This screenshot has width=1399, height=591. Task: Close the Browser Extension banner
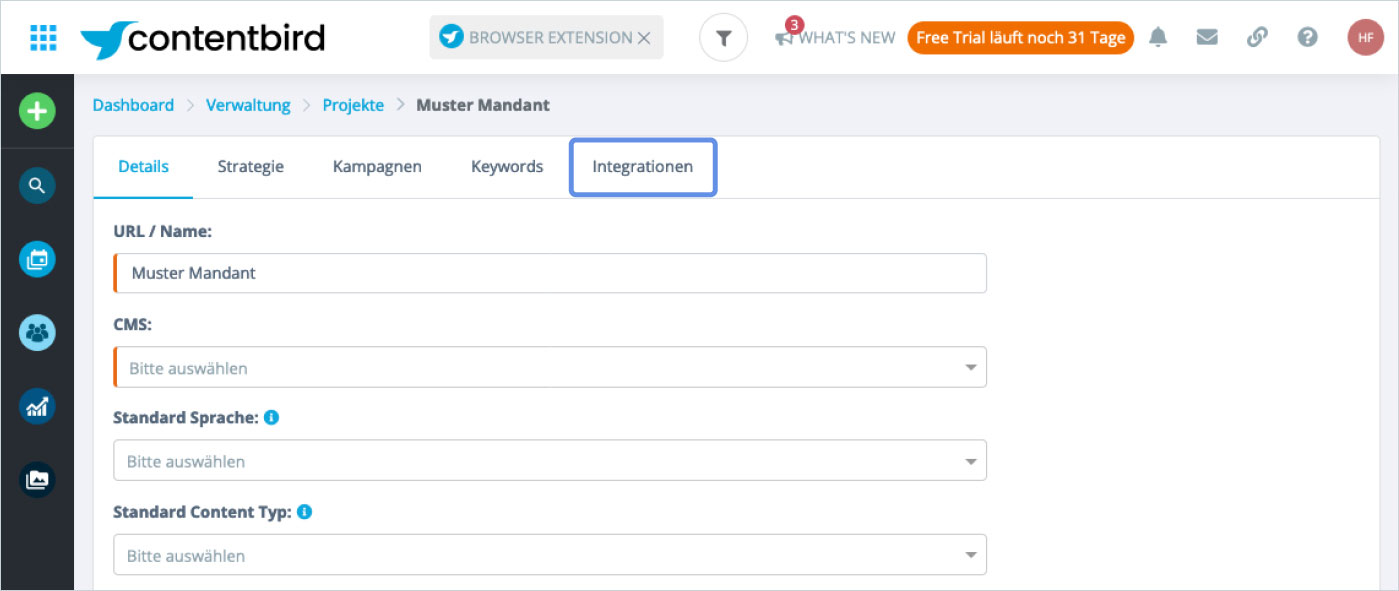(x=644, y=38)
